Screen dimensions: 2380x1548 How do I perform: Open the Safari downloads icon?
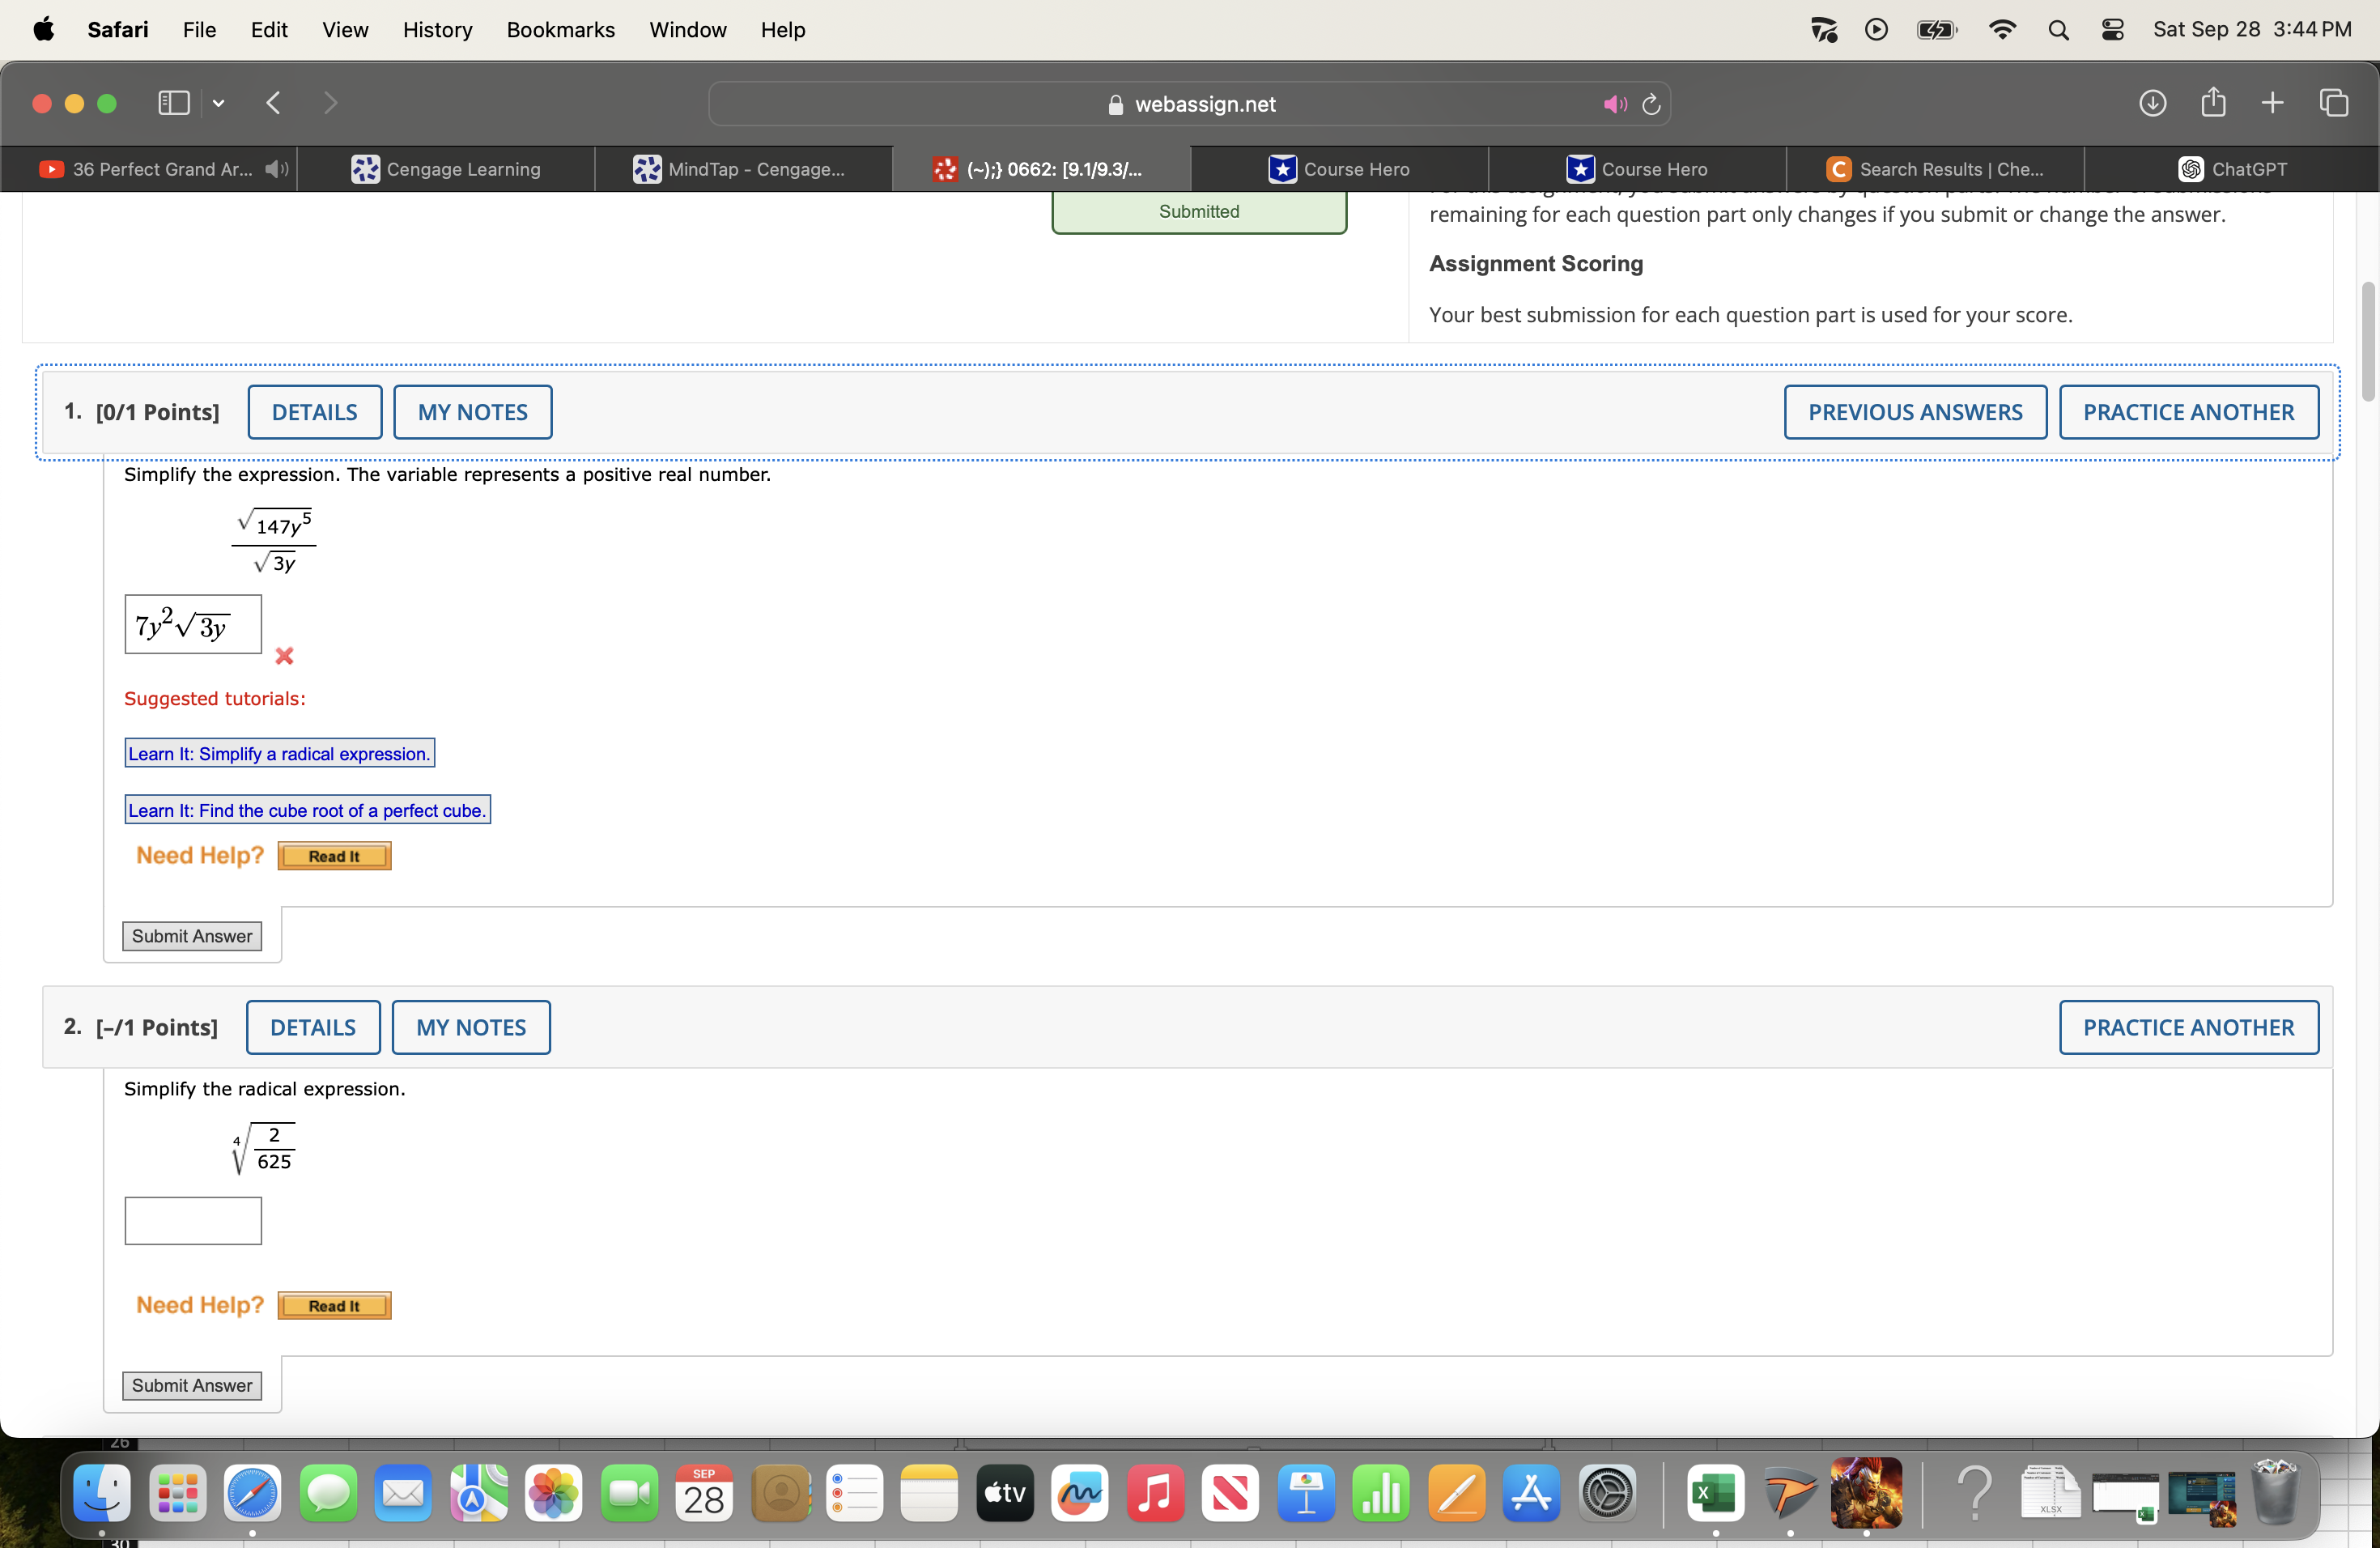click(2152, 103)
